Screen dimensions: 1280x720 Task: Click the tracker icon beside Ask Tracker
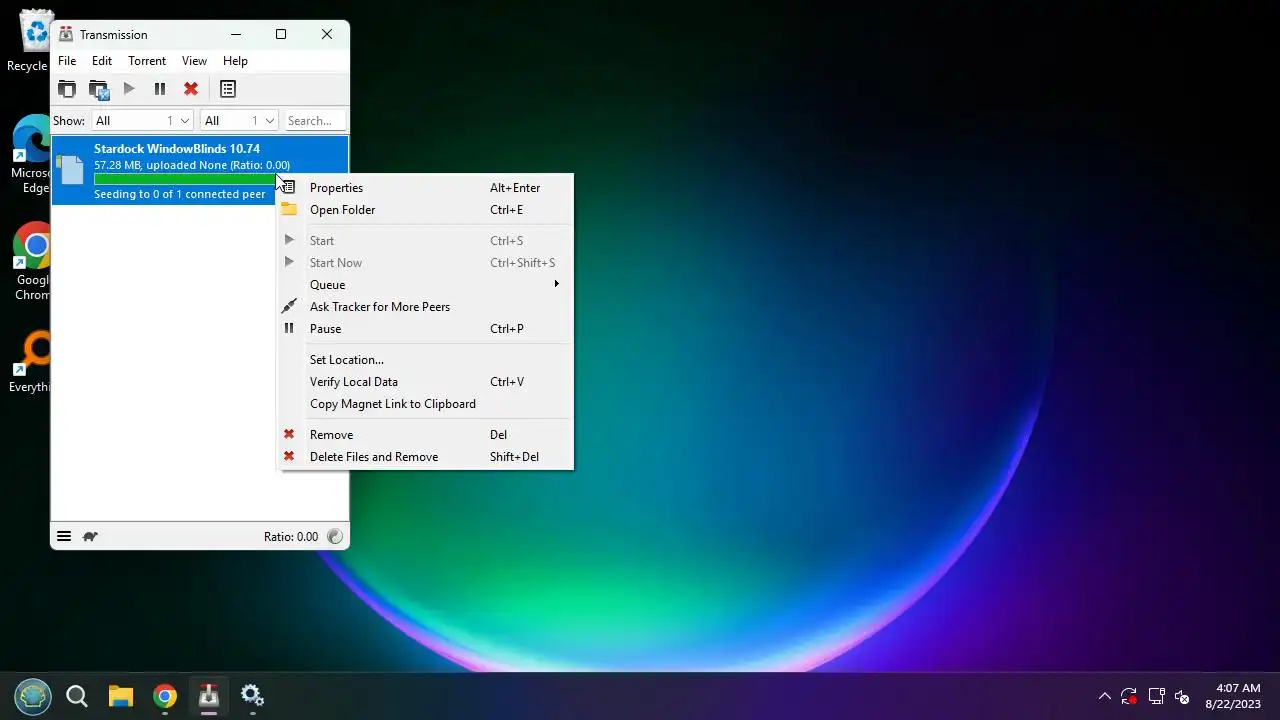pos(289,306)
